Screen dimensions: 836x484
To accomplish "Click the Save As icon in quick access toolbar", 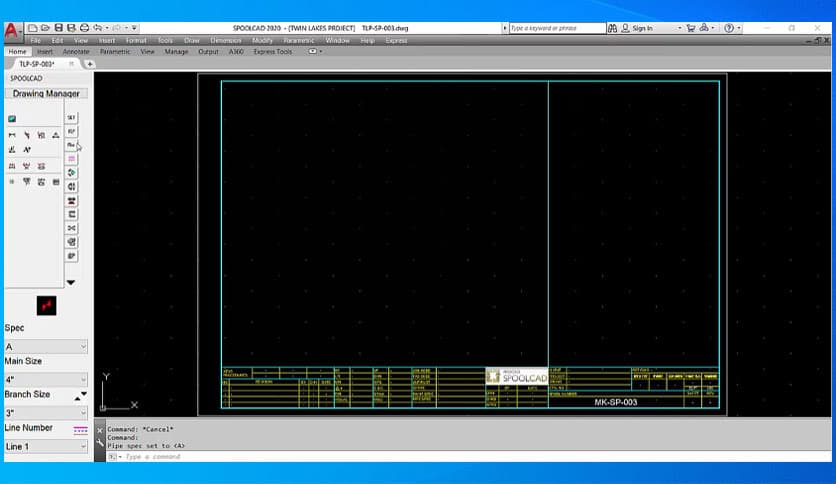I will 71,28.
